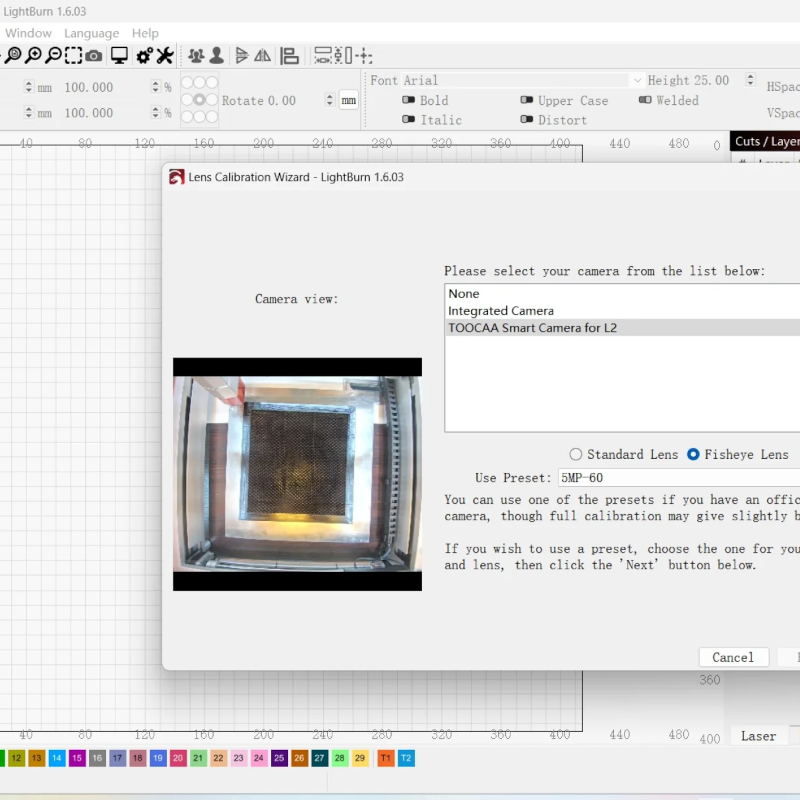
Task: Click the Zoom In magnifier icon
Action: (33, 55)
